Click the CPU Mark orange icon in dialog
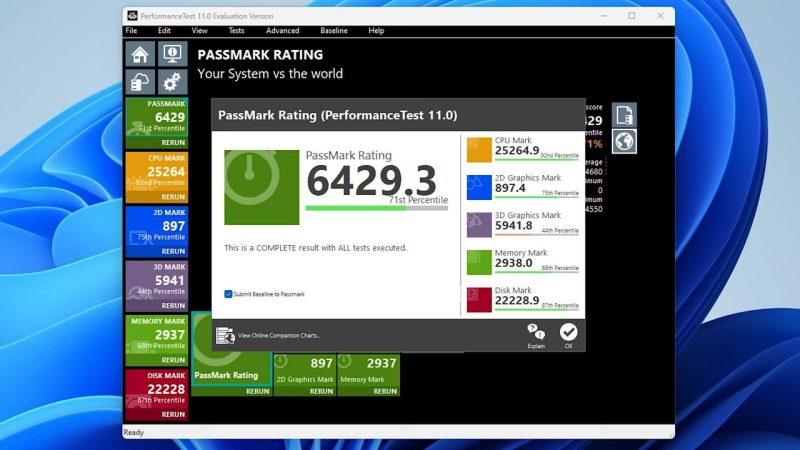Image resolution: width=800 pixels, height=450 pixels. tap(479, 149)
